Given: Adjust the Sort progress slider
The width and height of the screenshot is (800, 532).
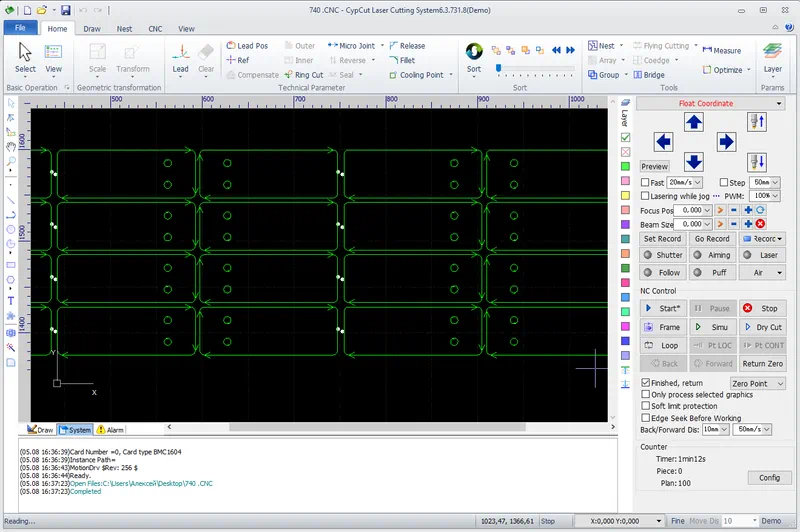Looking at the screenshot, I should point(497,69).
